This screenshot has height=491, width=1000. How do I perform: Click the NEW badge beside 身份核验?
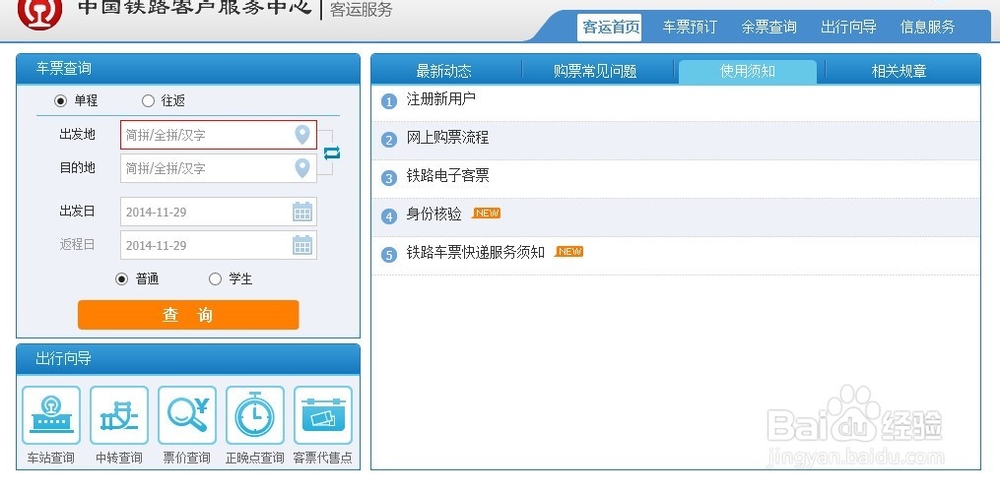click(486, 214)
